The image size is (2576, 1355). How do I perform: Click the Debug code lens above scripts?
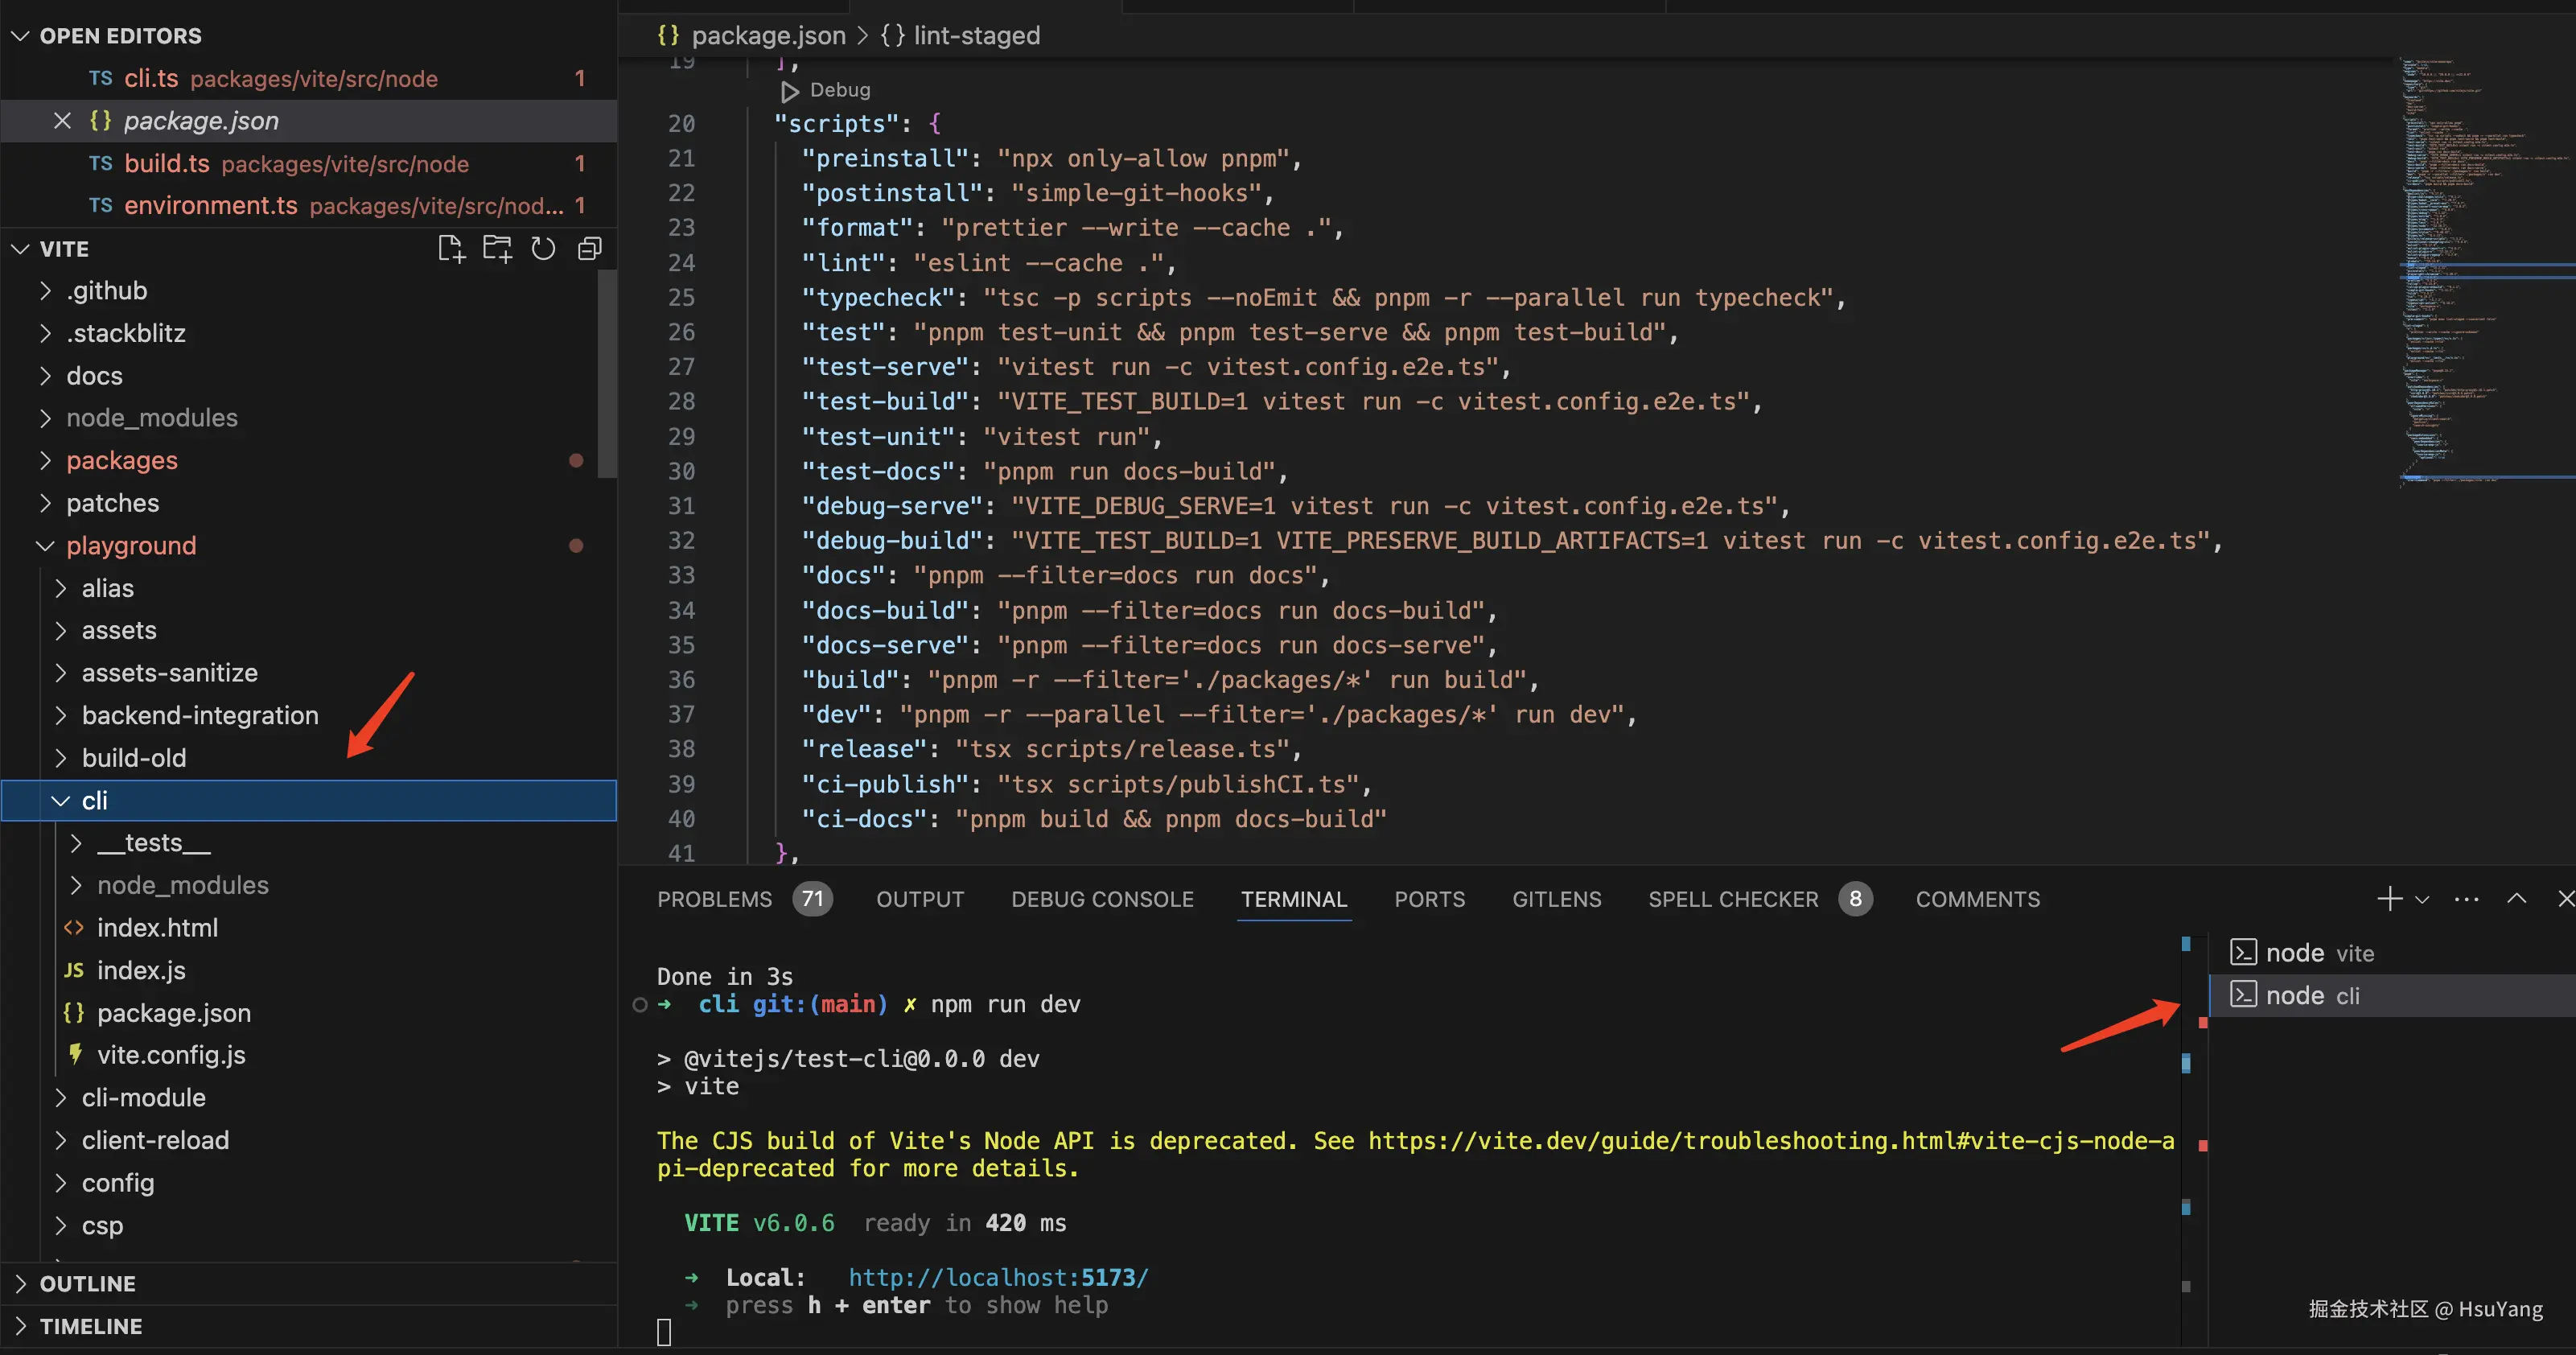click(x=826, y=90)
